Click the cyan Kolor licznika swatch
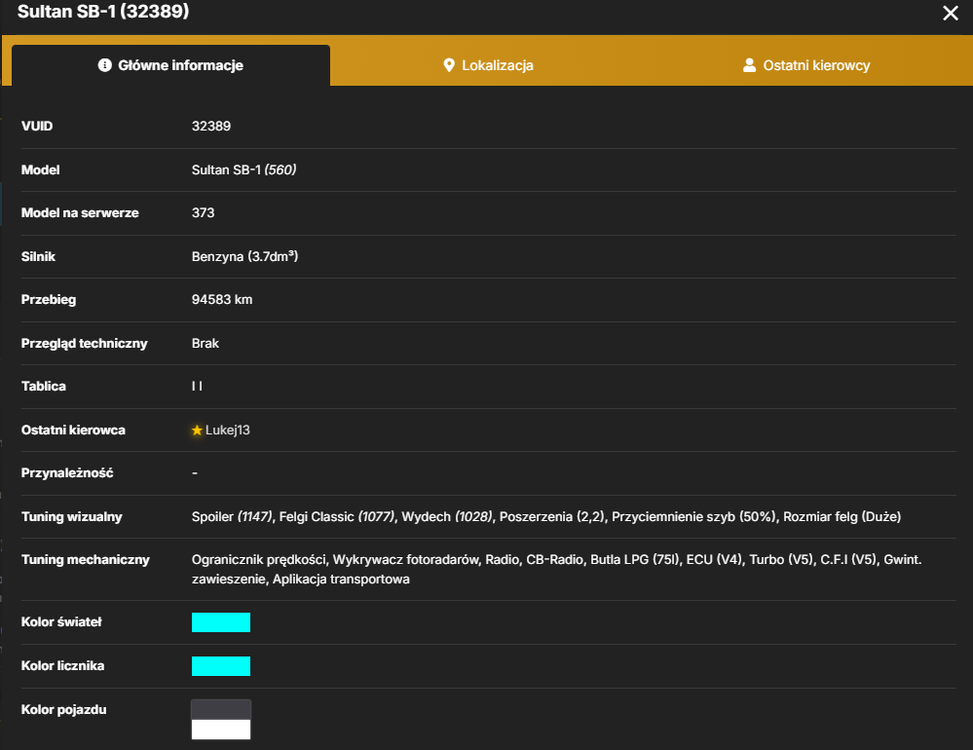This screenshot has width=973, height=750. (221, 666)
